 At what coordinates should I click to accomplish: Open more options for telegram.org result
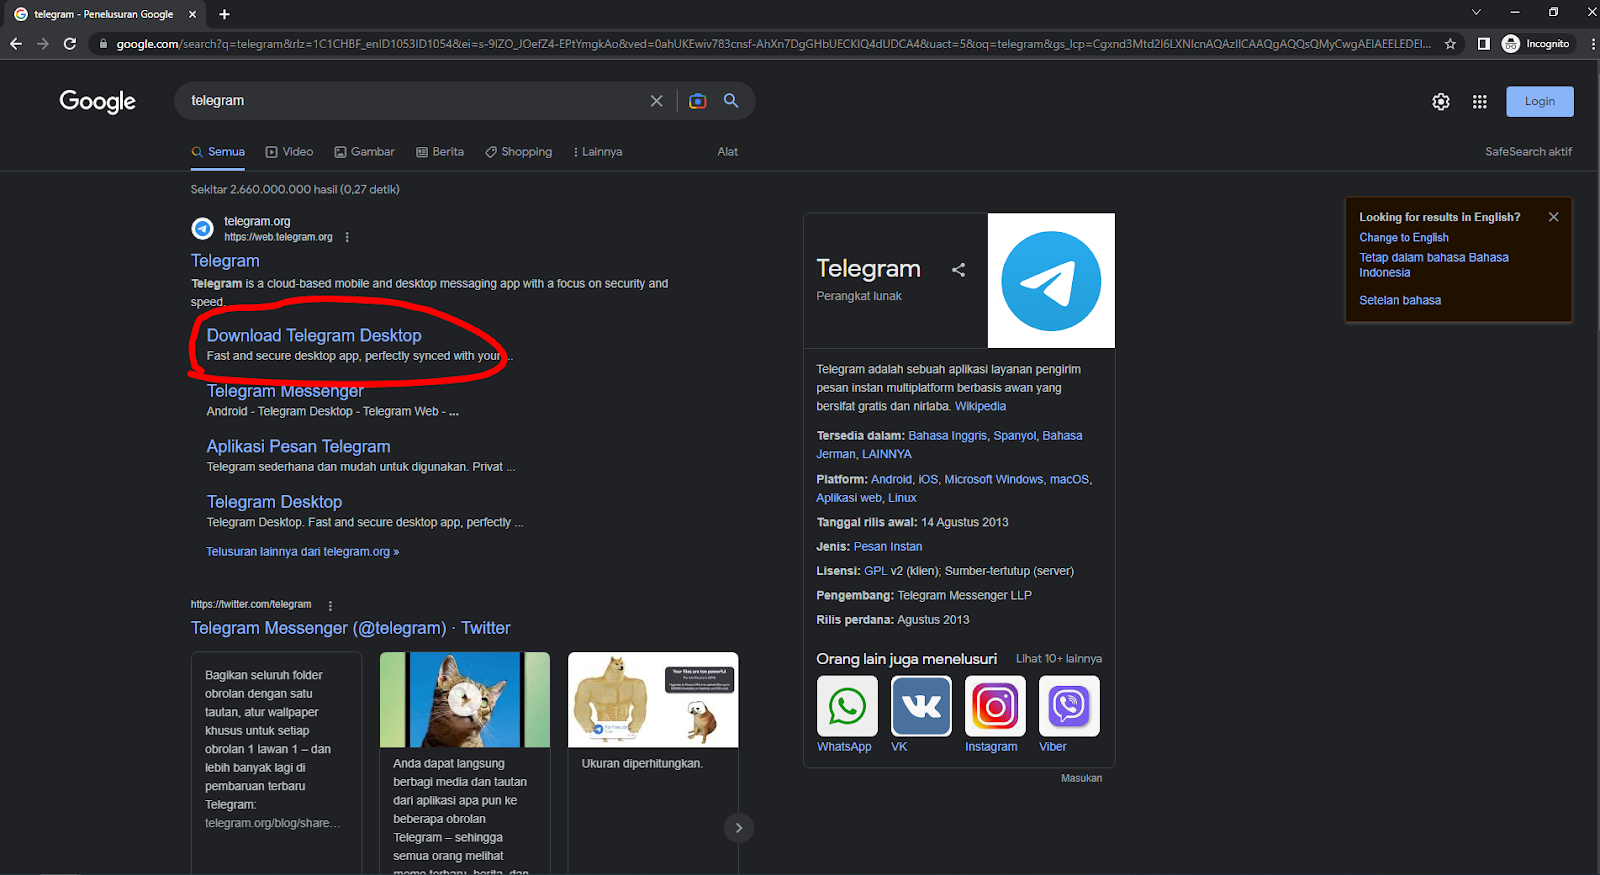coord(347,237)
